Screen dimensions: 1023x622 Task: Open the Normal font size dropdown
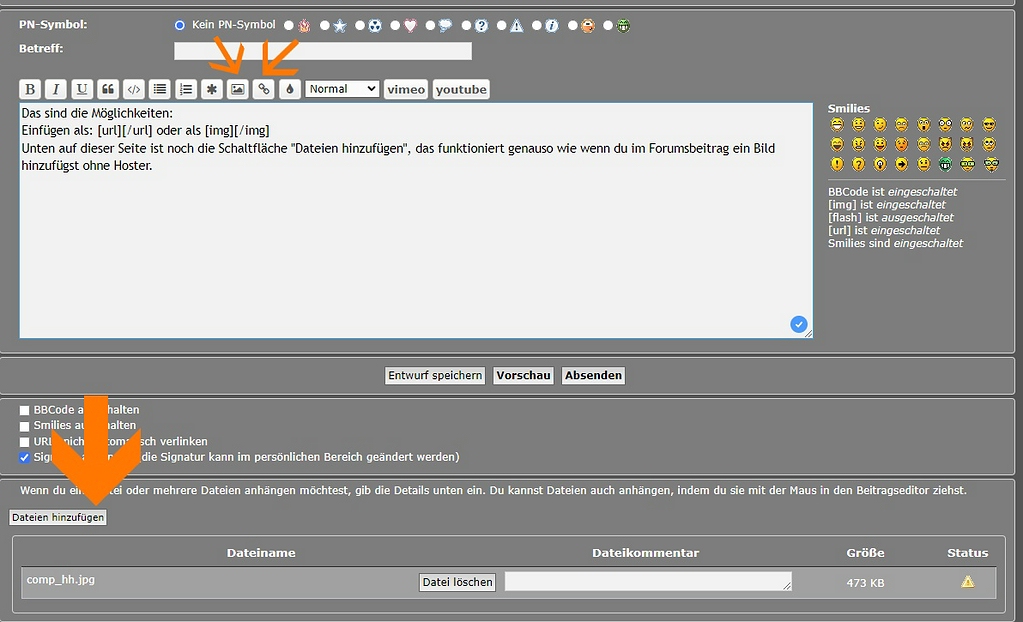342,89
